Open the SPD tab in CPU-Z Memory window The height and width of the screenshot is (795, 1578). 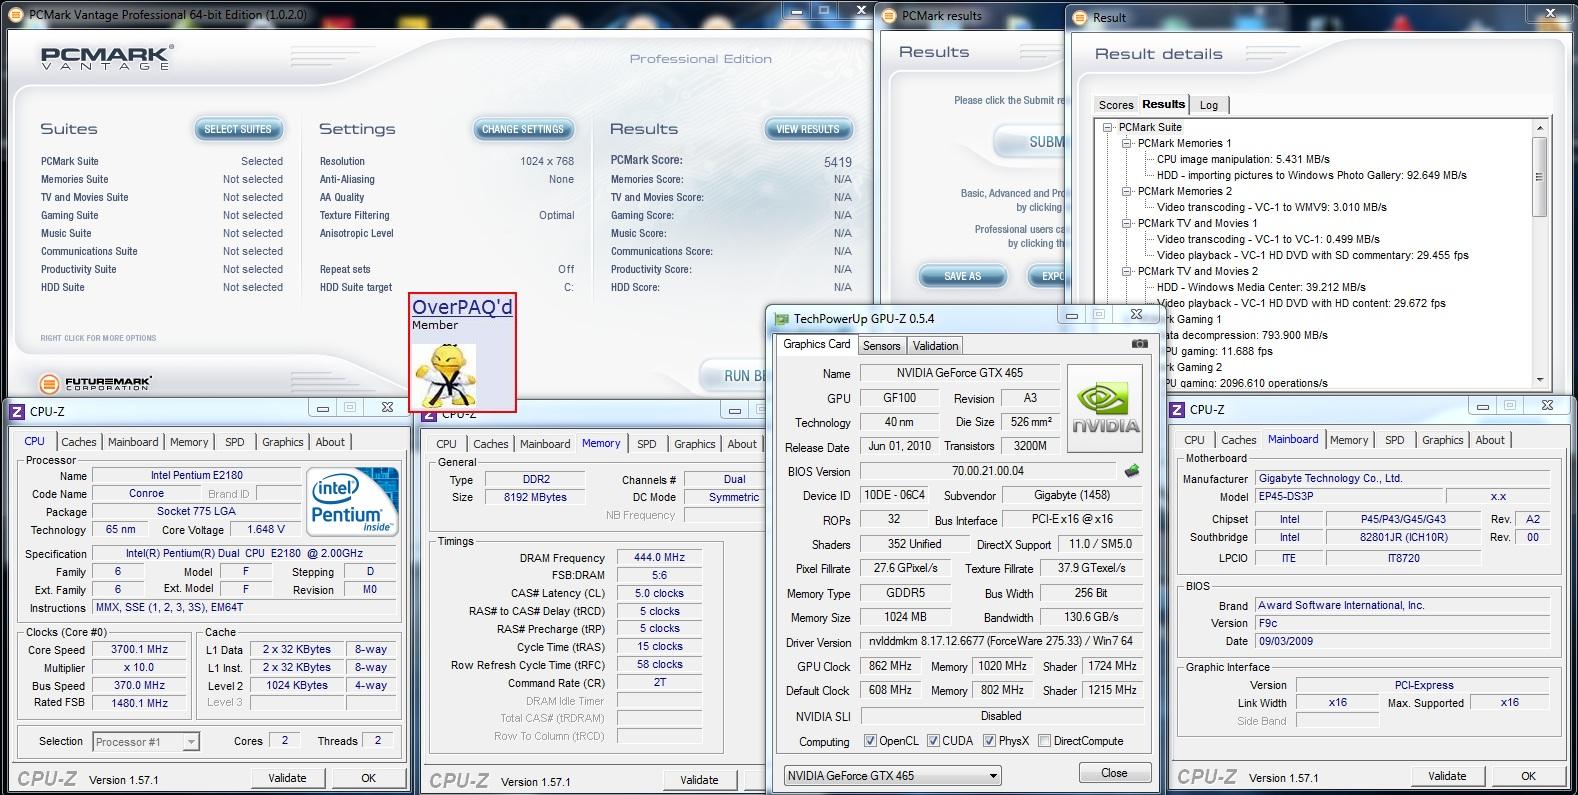tap(647, 444)
